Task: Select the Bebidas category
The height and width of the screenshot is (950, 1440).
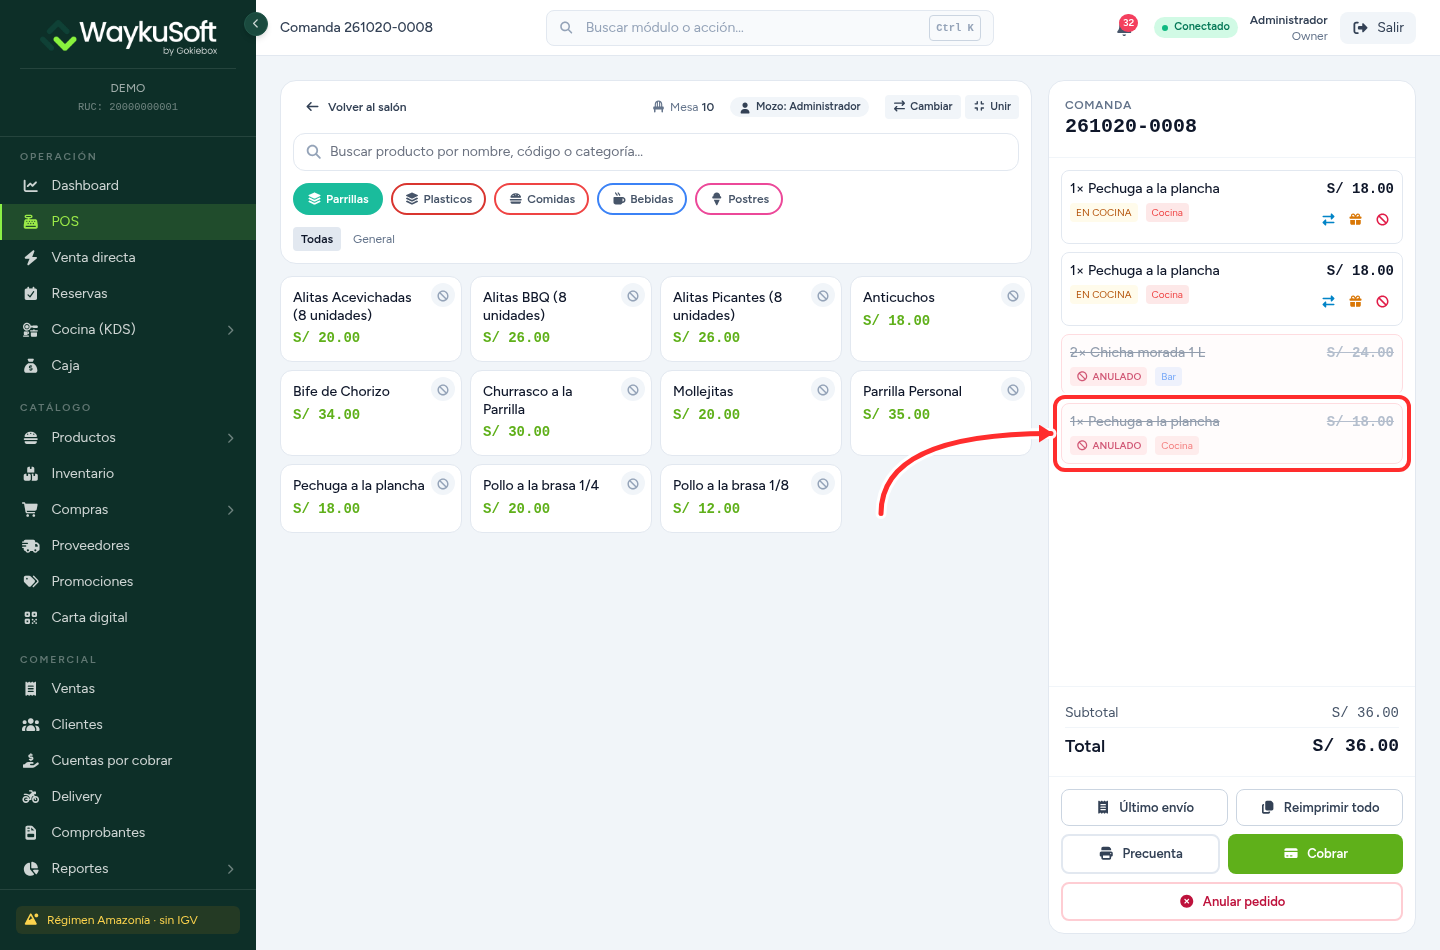Action: click(642, 199)
